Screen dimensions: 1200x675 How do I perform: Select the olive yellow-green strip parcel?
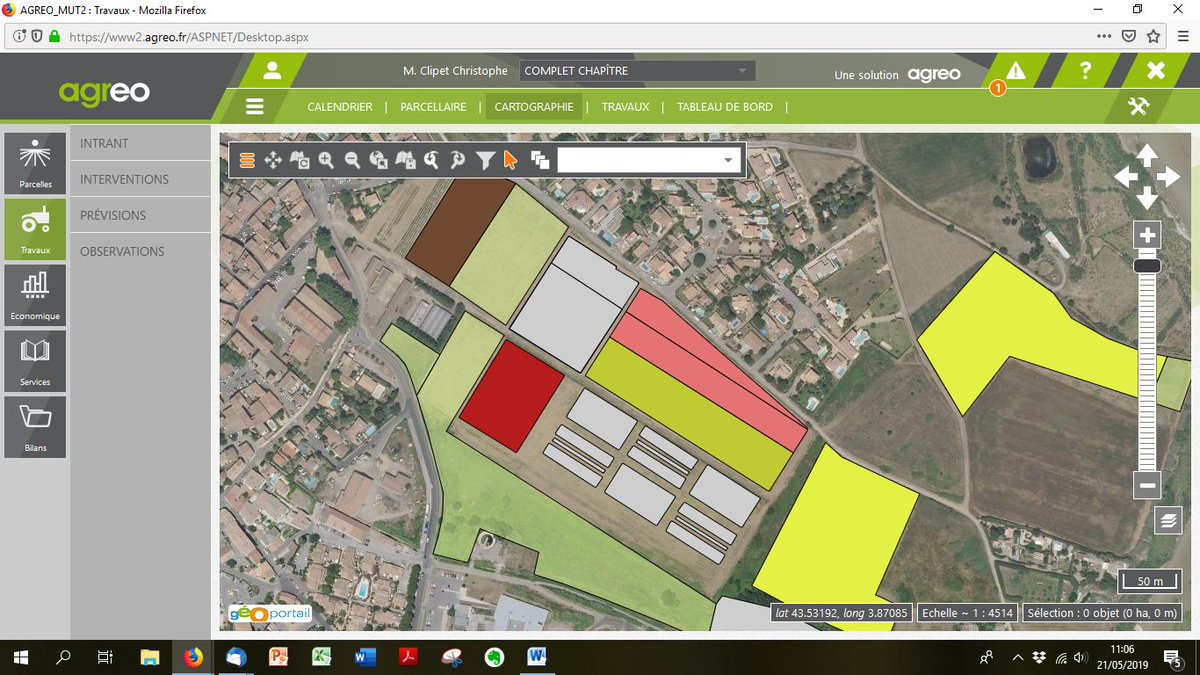click(x=690, y=414)
